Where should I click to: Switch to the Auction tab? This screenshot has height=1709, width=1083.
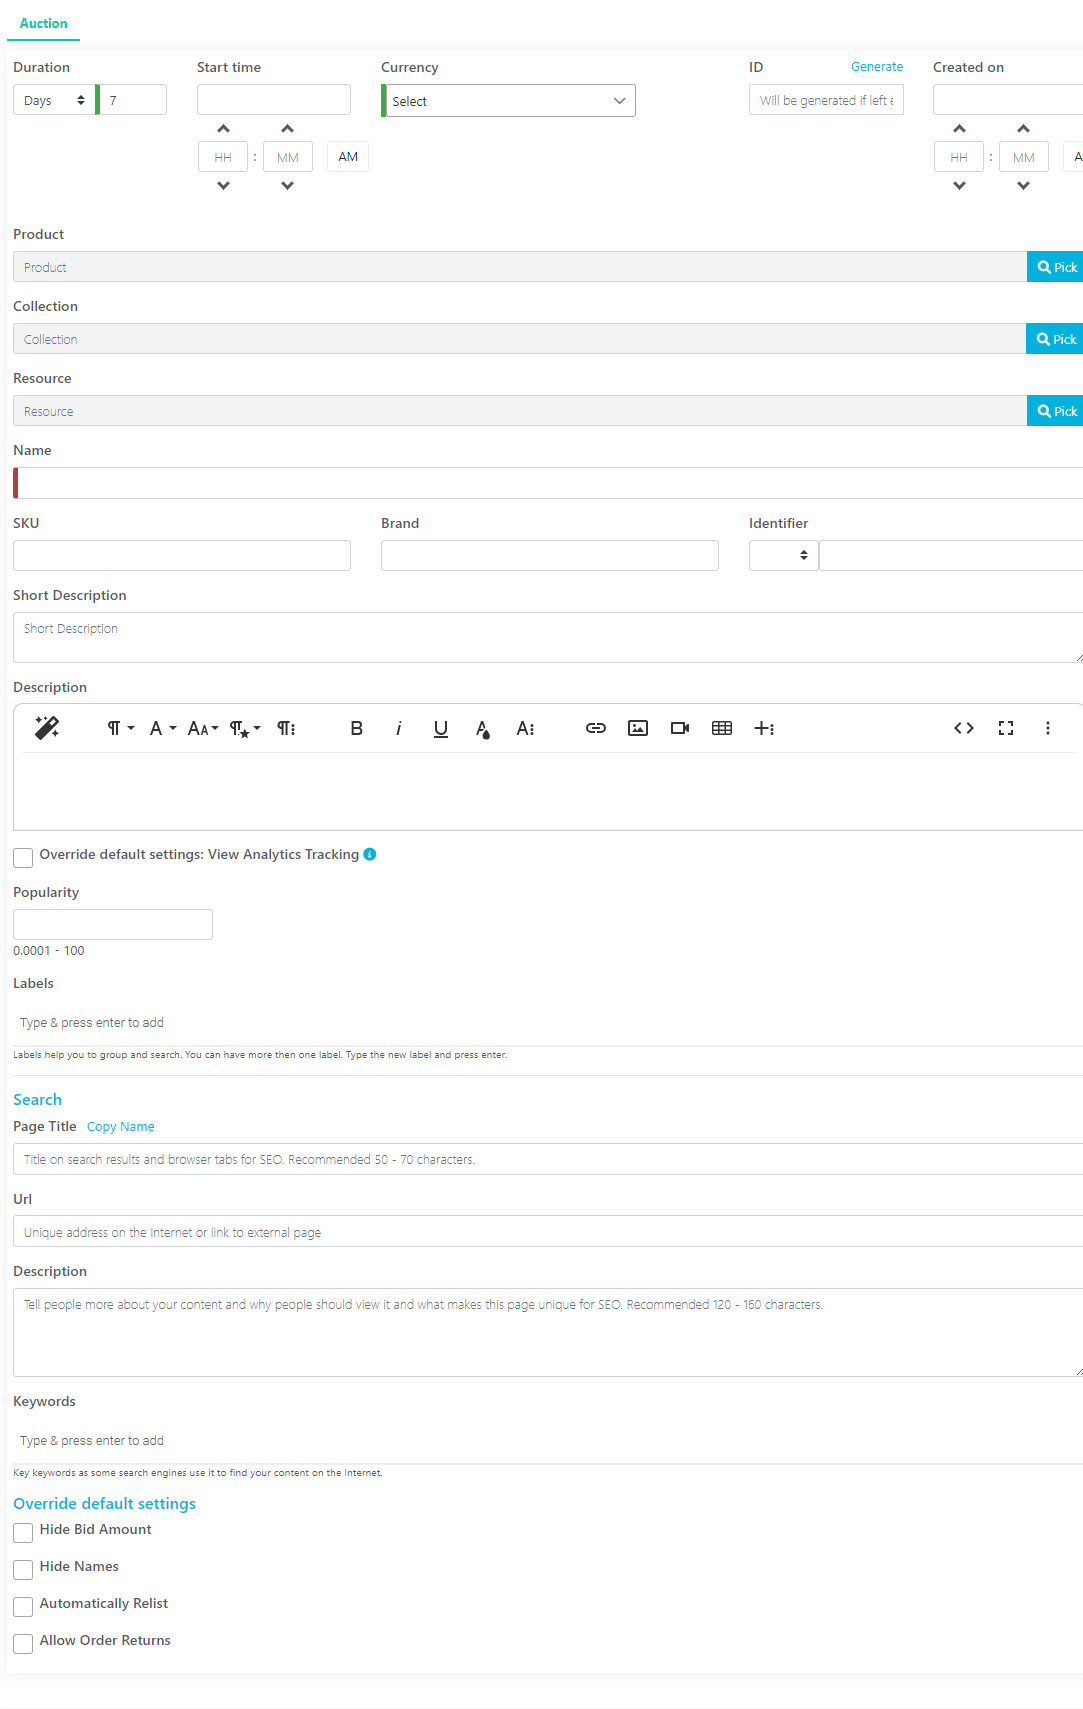[44, 23]
